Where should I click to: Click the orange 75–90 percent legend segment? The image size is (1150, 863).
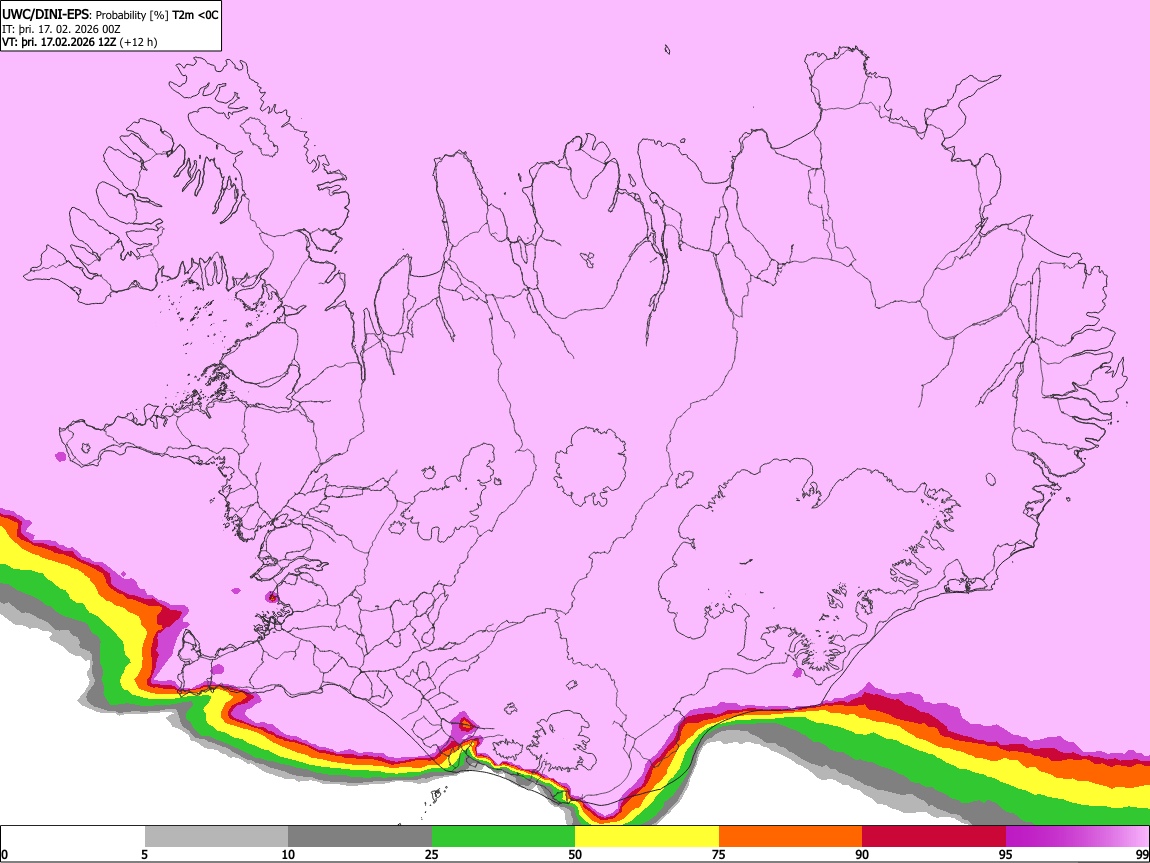point(791,837)
